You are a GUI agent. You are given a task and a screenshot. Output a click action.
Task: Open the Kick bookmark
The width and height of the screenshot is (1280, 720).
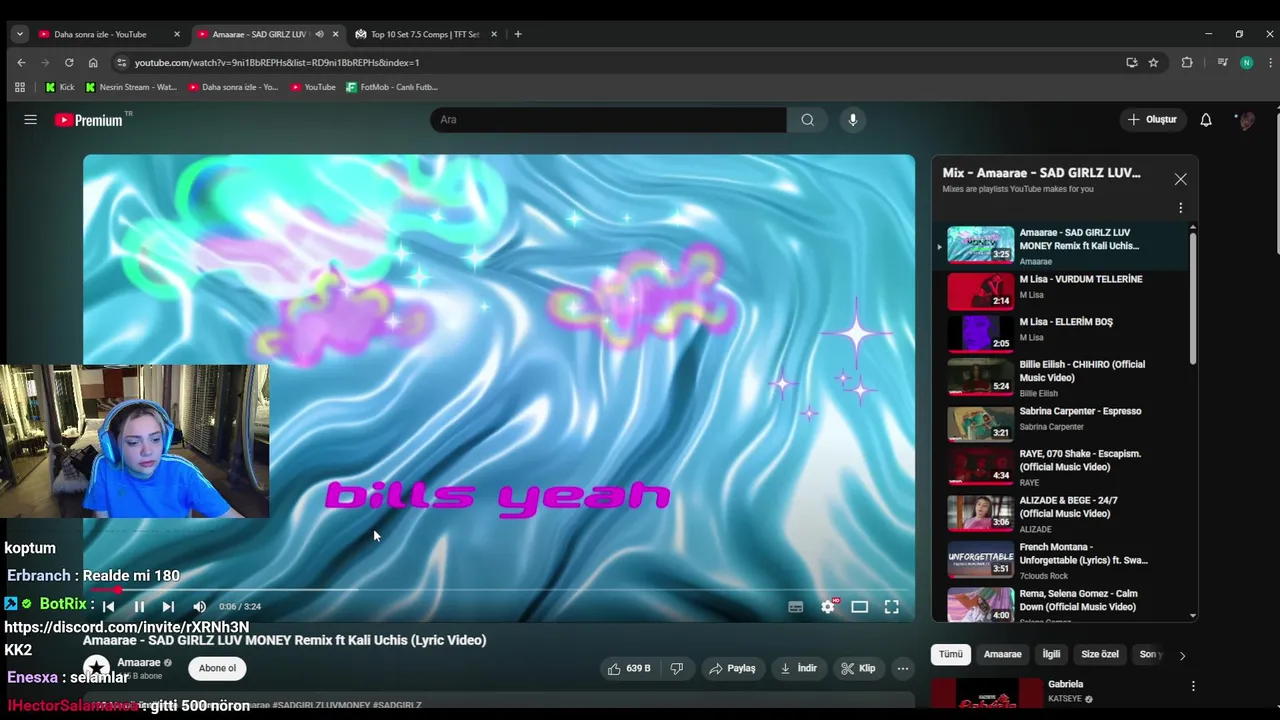point(59,87)
